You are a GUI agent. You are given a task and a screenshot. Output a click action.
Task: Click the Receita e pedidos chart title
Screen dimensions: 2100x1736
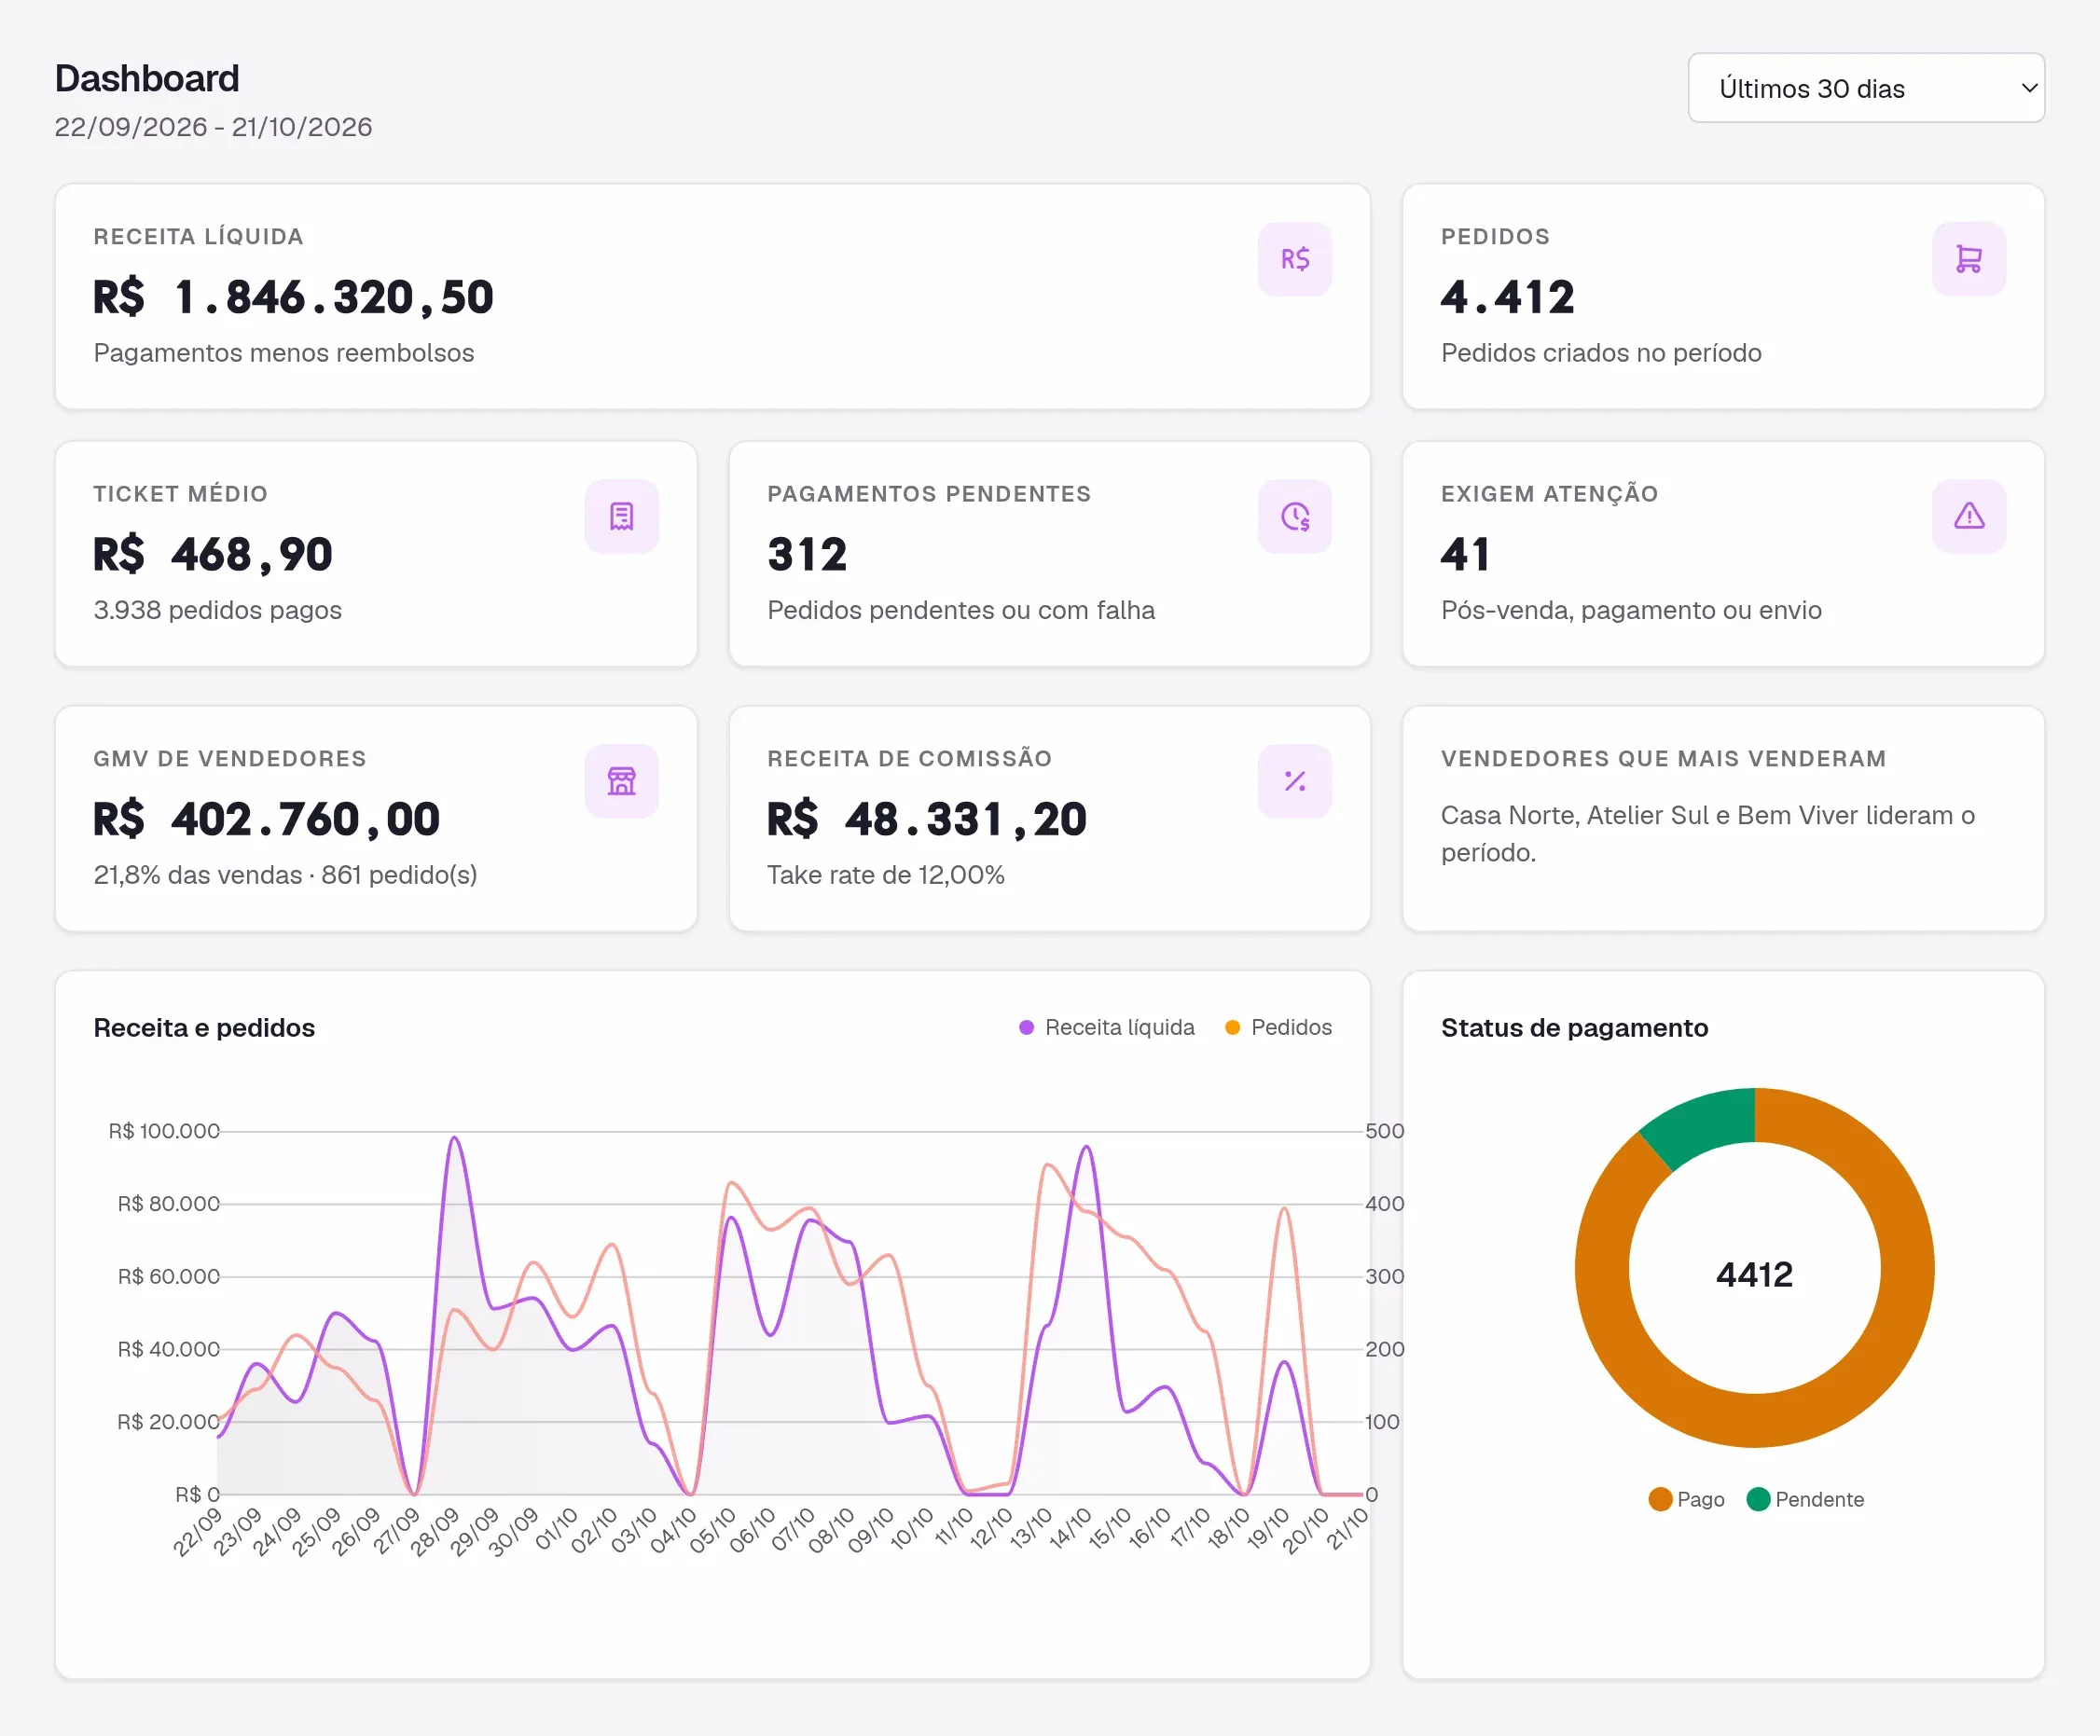204,1027
